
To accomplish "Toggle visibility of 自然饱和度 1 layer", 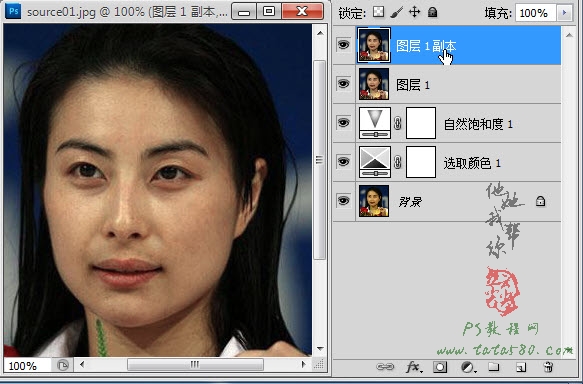I will pyautogui.click(x=343, y=123).
